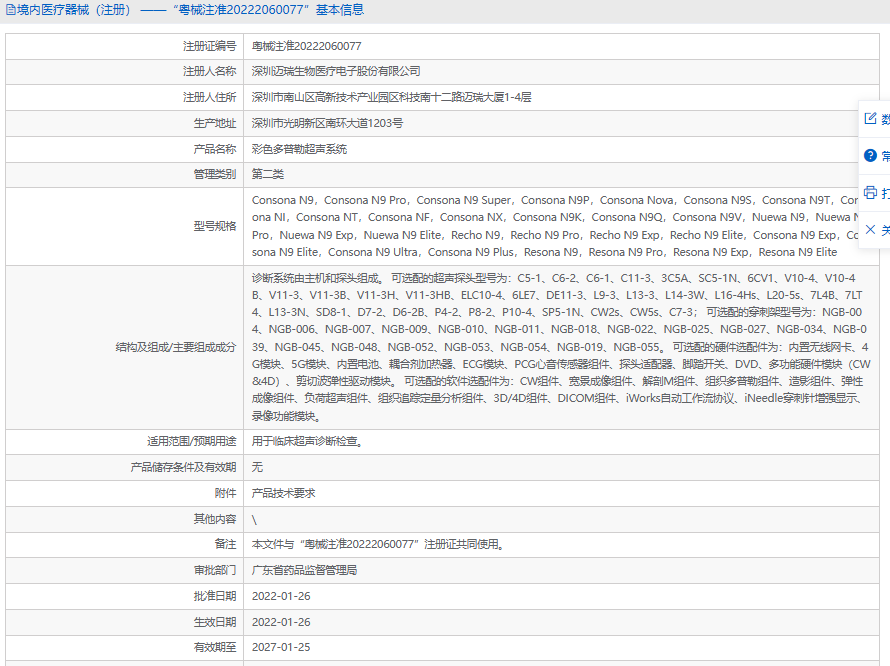Click the model list text starting with Consona N9
This screenshot has width=890, height=666.
(x=556, y=226)
